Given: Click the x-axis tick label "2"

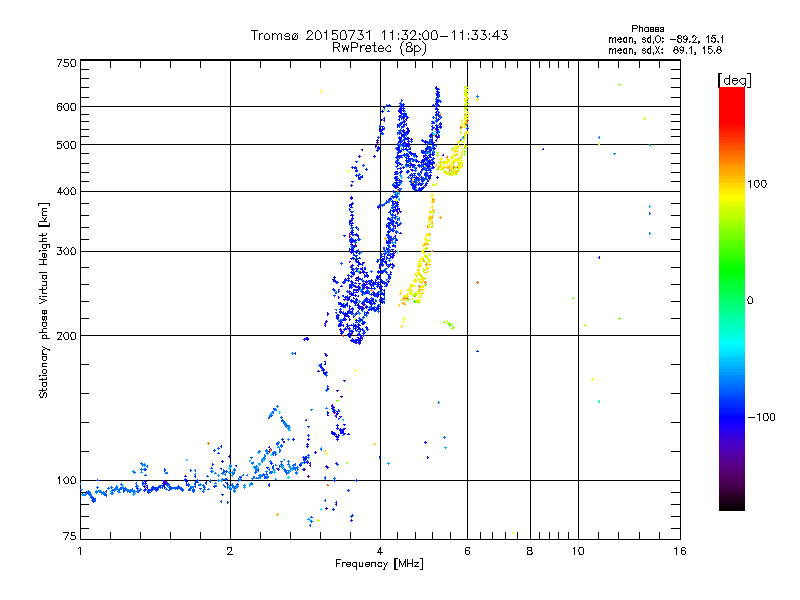Looking at the screenshot, I should (230, 551).
